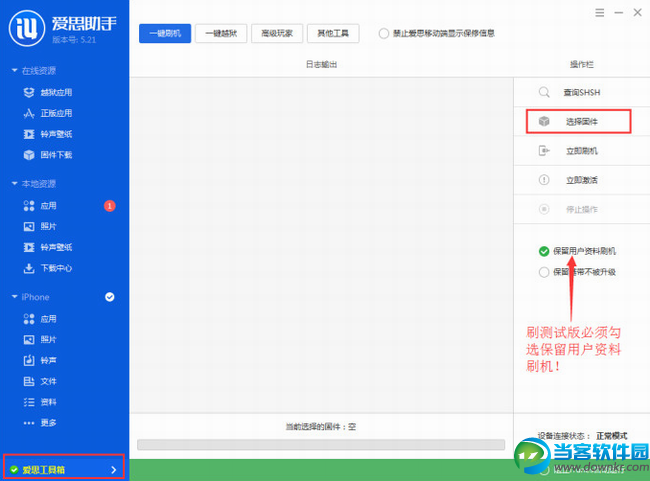650x481 pixels.
Task: Open 固件下载 in sidebar
Action: tap(48, 155)
